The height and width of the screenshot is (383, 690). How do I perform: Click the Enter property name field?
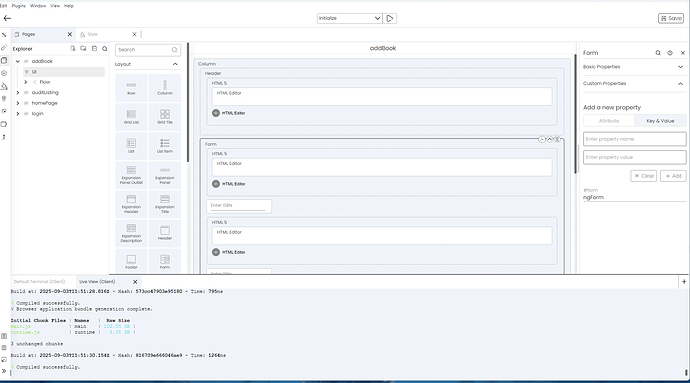tap(635, 139)
